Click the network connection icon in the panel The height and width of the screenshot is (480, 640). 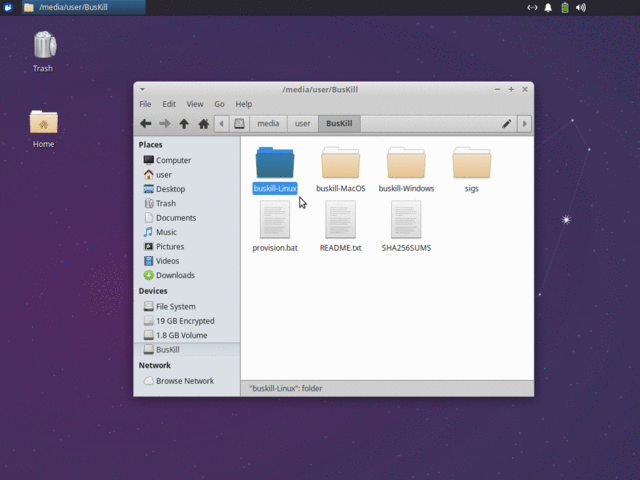click(532, 7)
